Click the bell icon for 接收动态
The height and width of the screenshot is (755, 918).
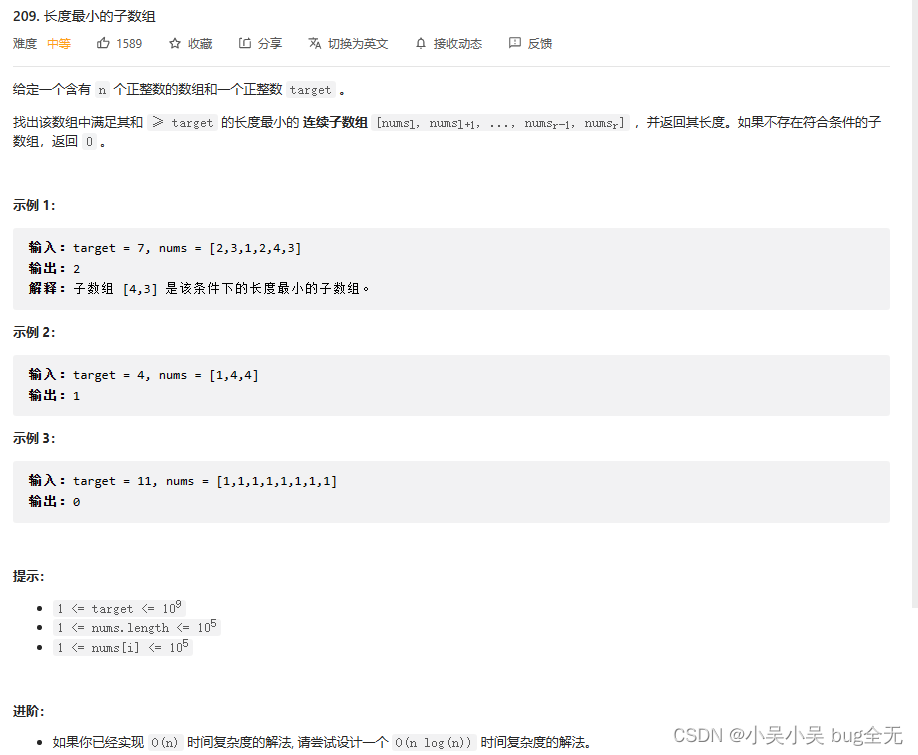[x=421, y=43]
